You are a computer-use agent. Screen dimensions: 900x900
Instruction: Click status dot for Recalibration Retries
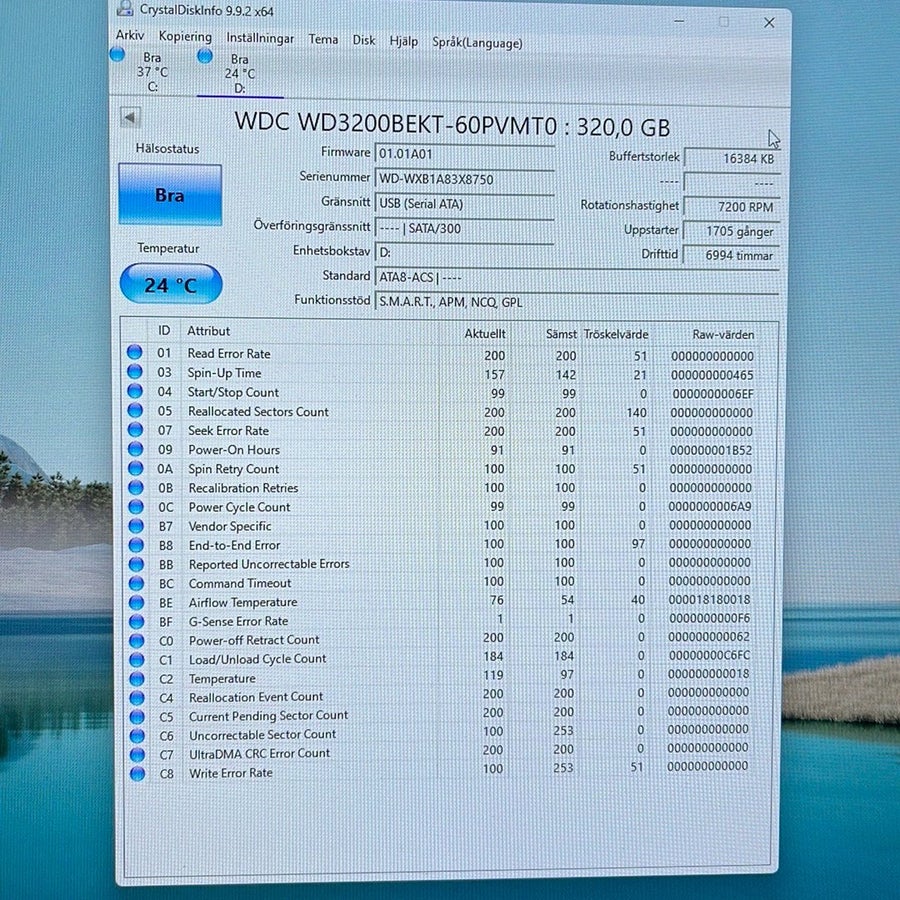(x=136, y=487)
